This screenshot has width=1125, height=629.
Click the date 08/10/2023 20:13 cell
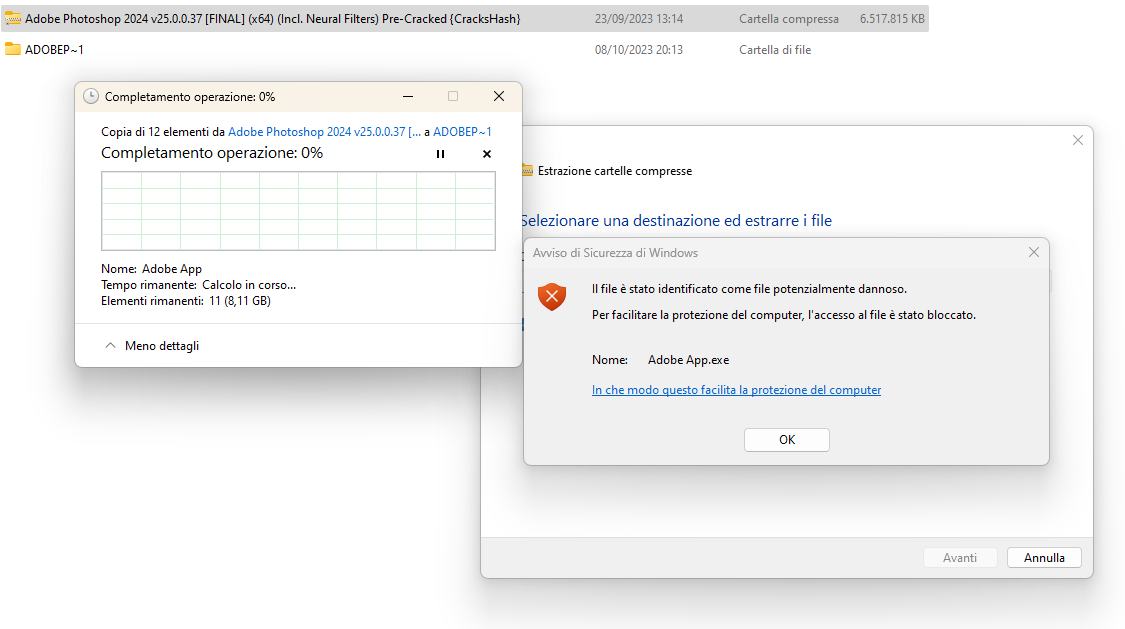click(639, 50)
